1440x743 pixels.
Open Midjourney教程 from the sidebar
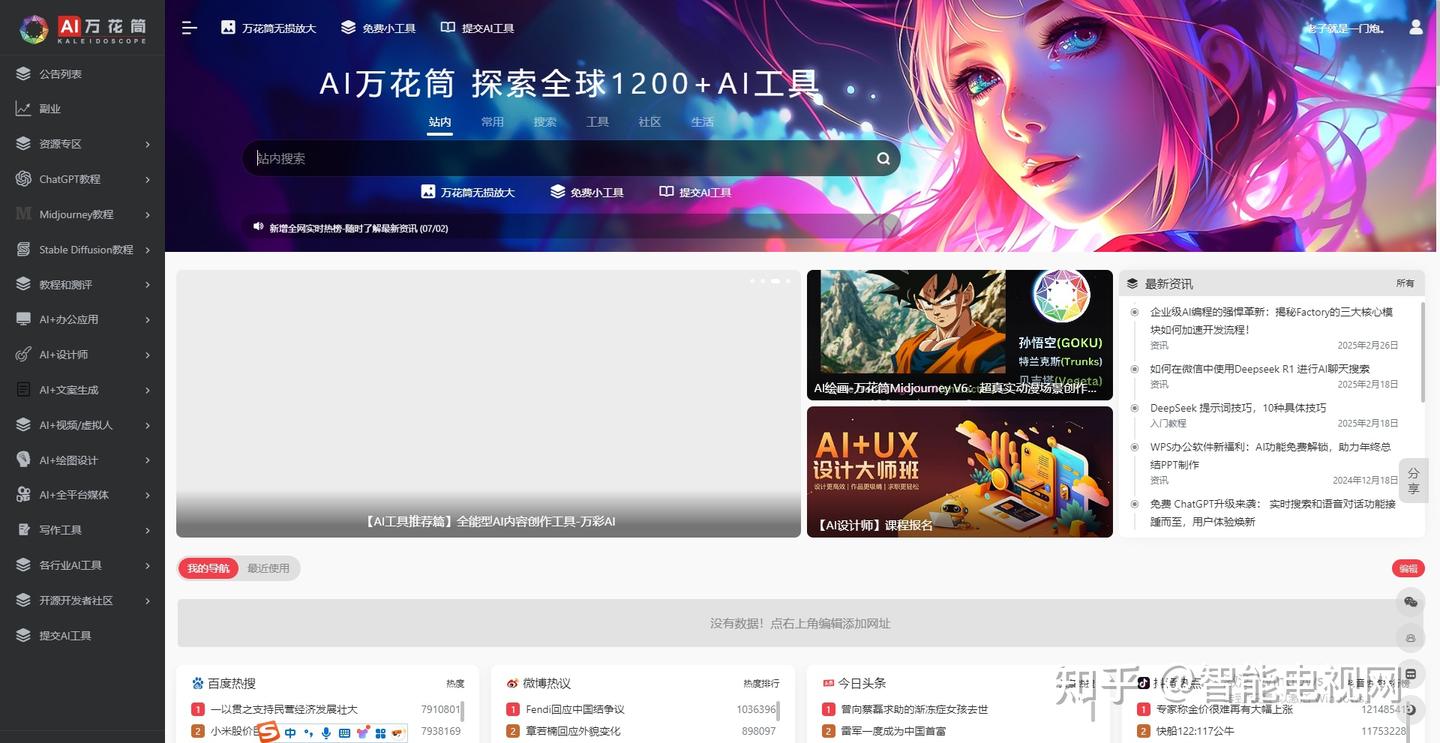coord(68,214)
